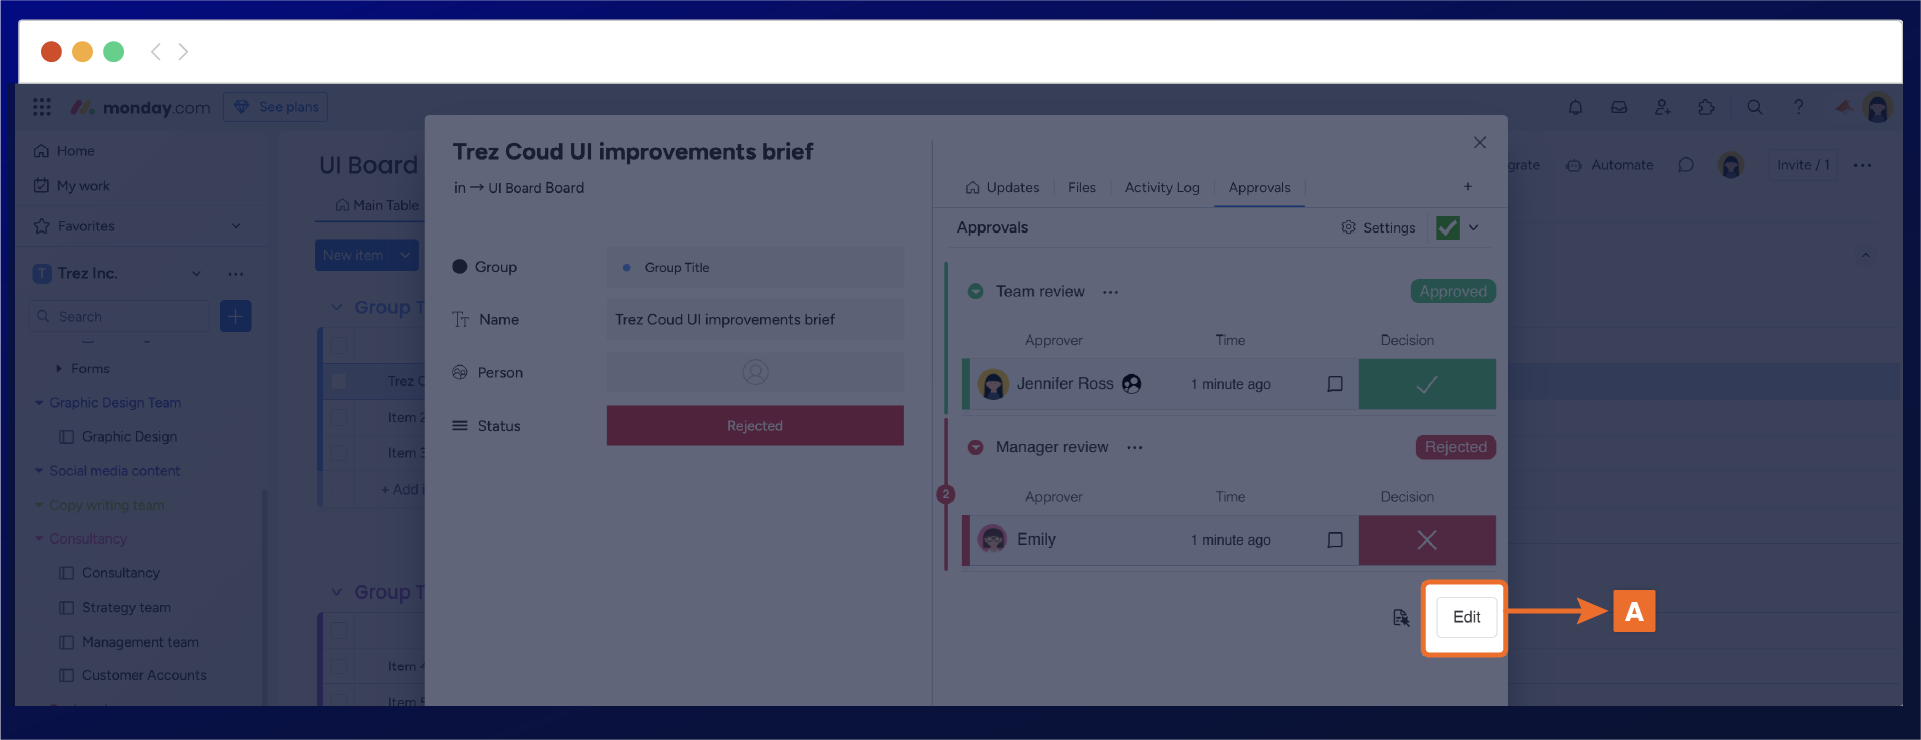This screenshot has height=740, width=1921.
Task: Collapse the Team review approval step
Action: (975, 292)
